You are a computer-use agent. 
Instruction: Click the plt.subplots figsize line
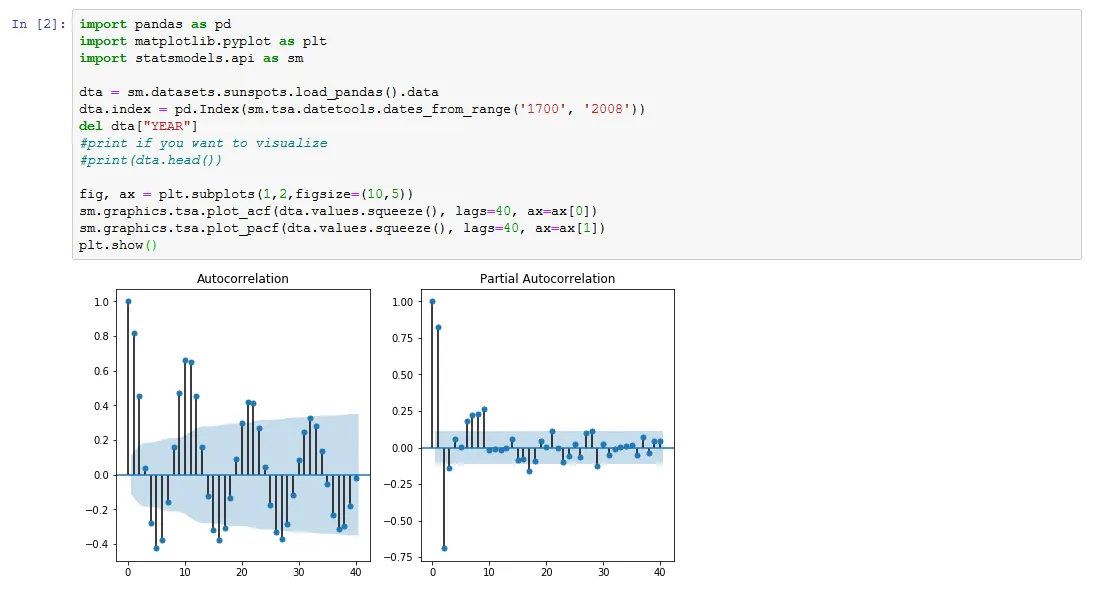click(x=246, y=194)
